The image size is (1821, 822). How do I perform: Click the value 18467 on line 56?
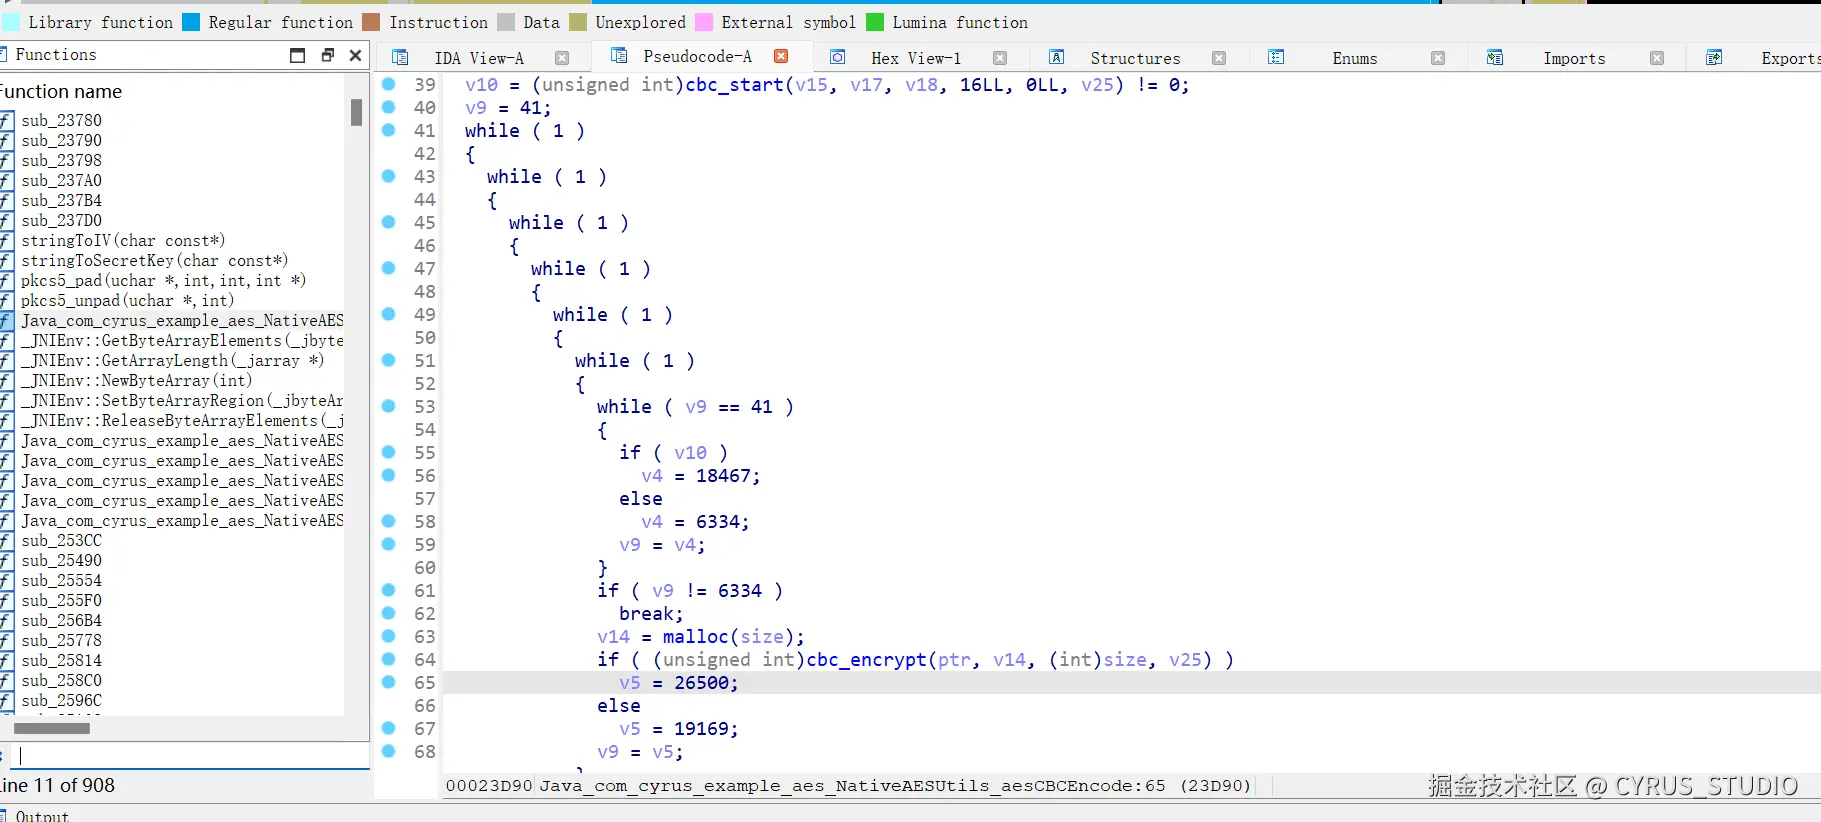coord(724,476)
